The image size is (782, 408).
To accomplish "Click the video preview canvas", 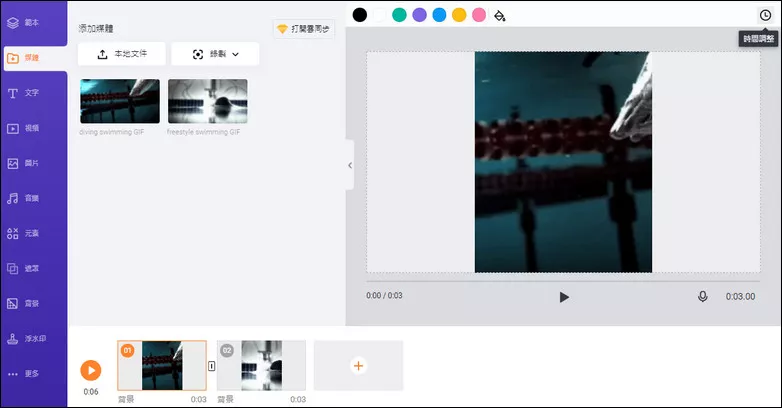I will (x=563, y=162).
